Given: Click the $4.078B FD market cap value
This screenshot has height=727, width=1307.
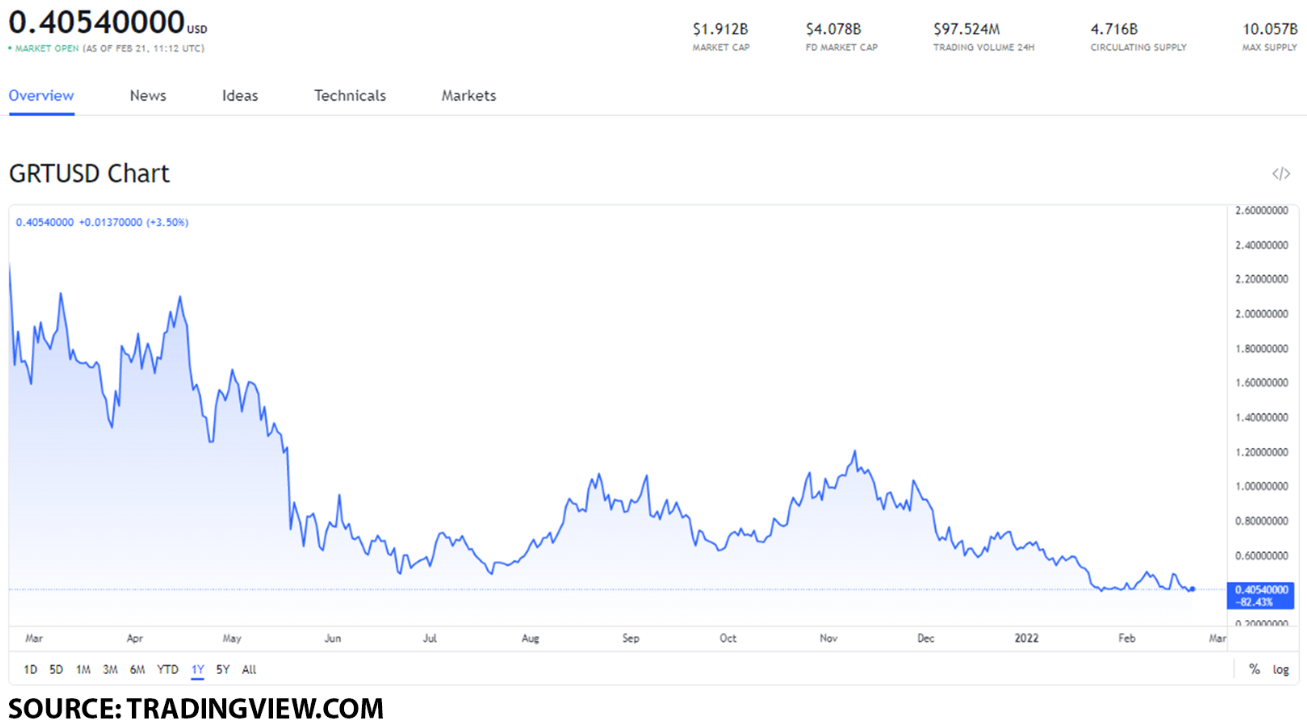Looking at the screenshot, I should tap(834, 30).
